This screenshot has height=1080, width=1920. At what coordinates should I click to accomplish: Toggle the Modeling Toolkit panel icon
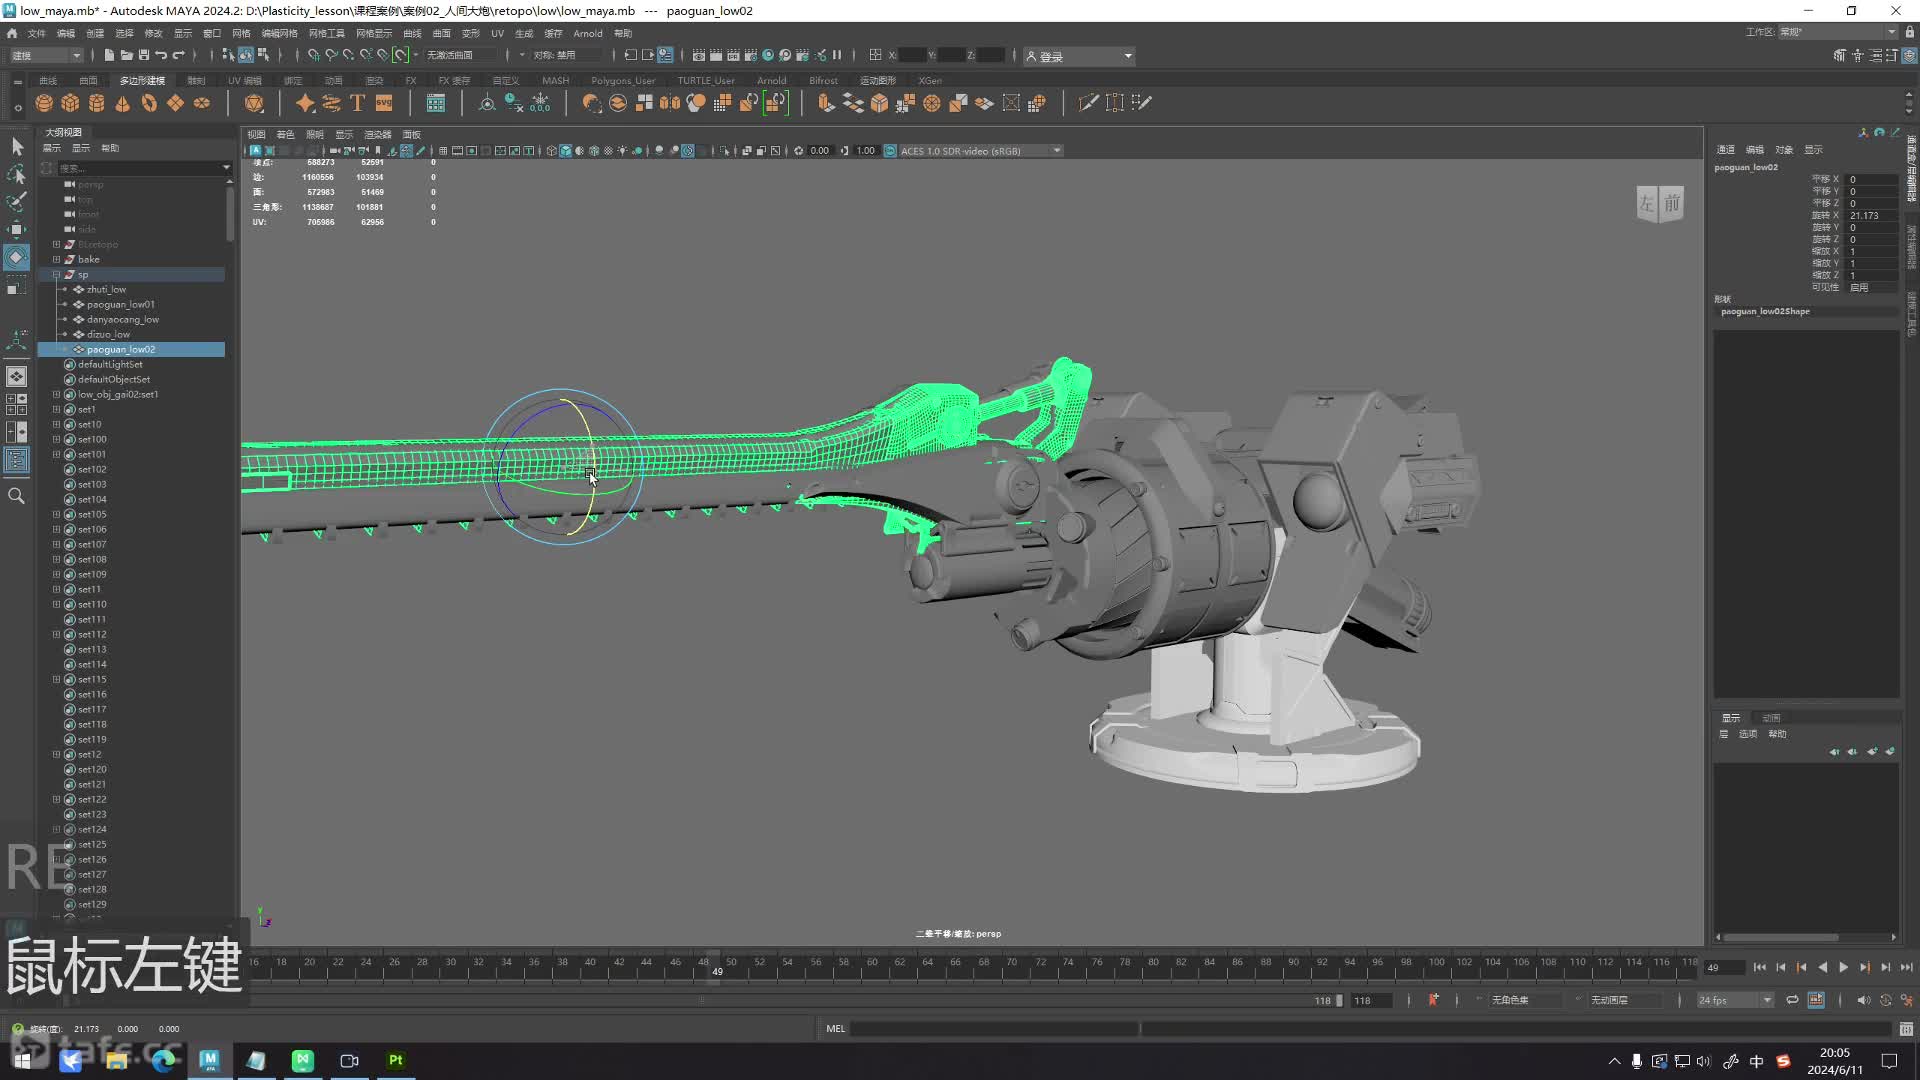[1839, 55]
